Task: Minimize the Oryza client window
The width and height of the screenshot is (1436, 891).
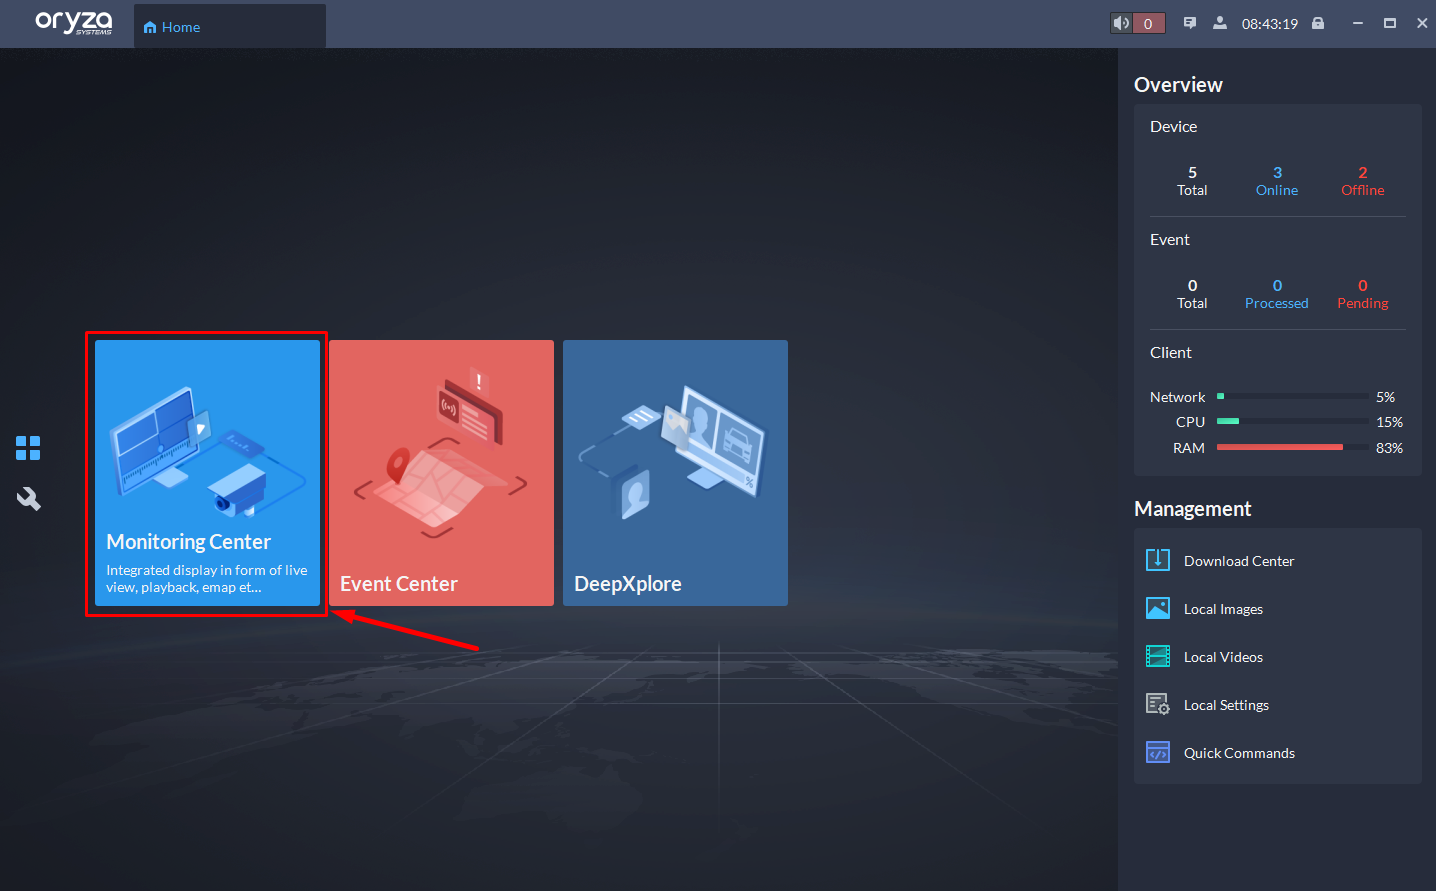Action: [x=1357, y=23]
